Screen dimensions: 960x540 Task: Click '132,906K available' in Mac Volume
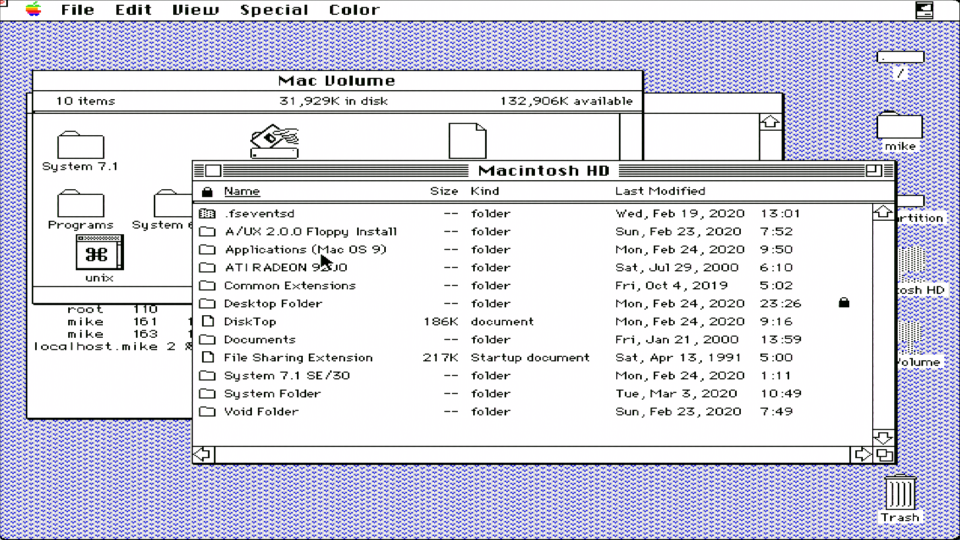(x=566, y=101)
